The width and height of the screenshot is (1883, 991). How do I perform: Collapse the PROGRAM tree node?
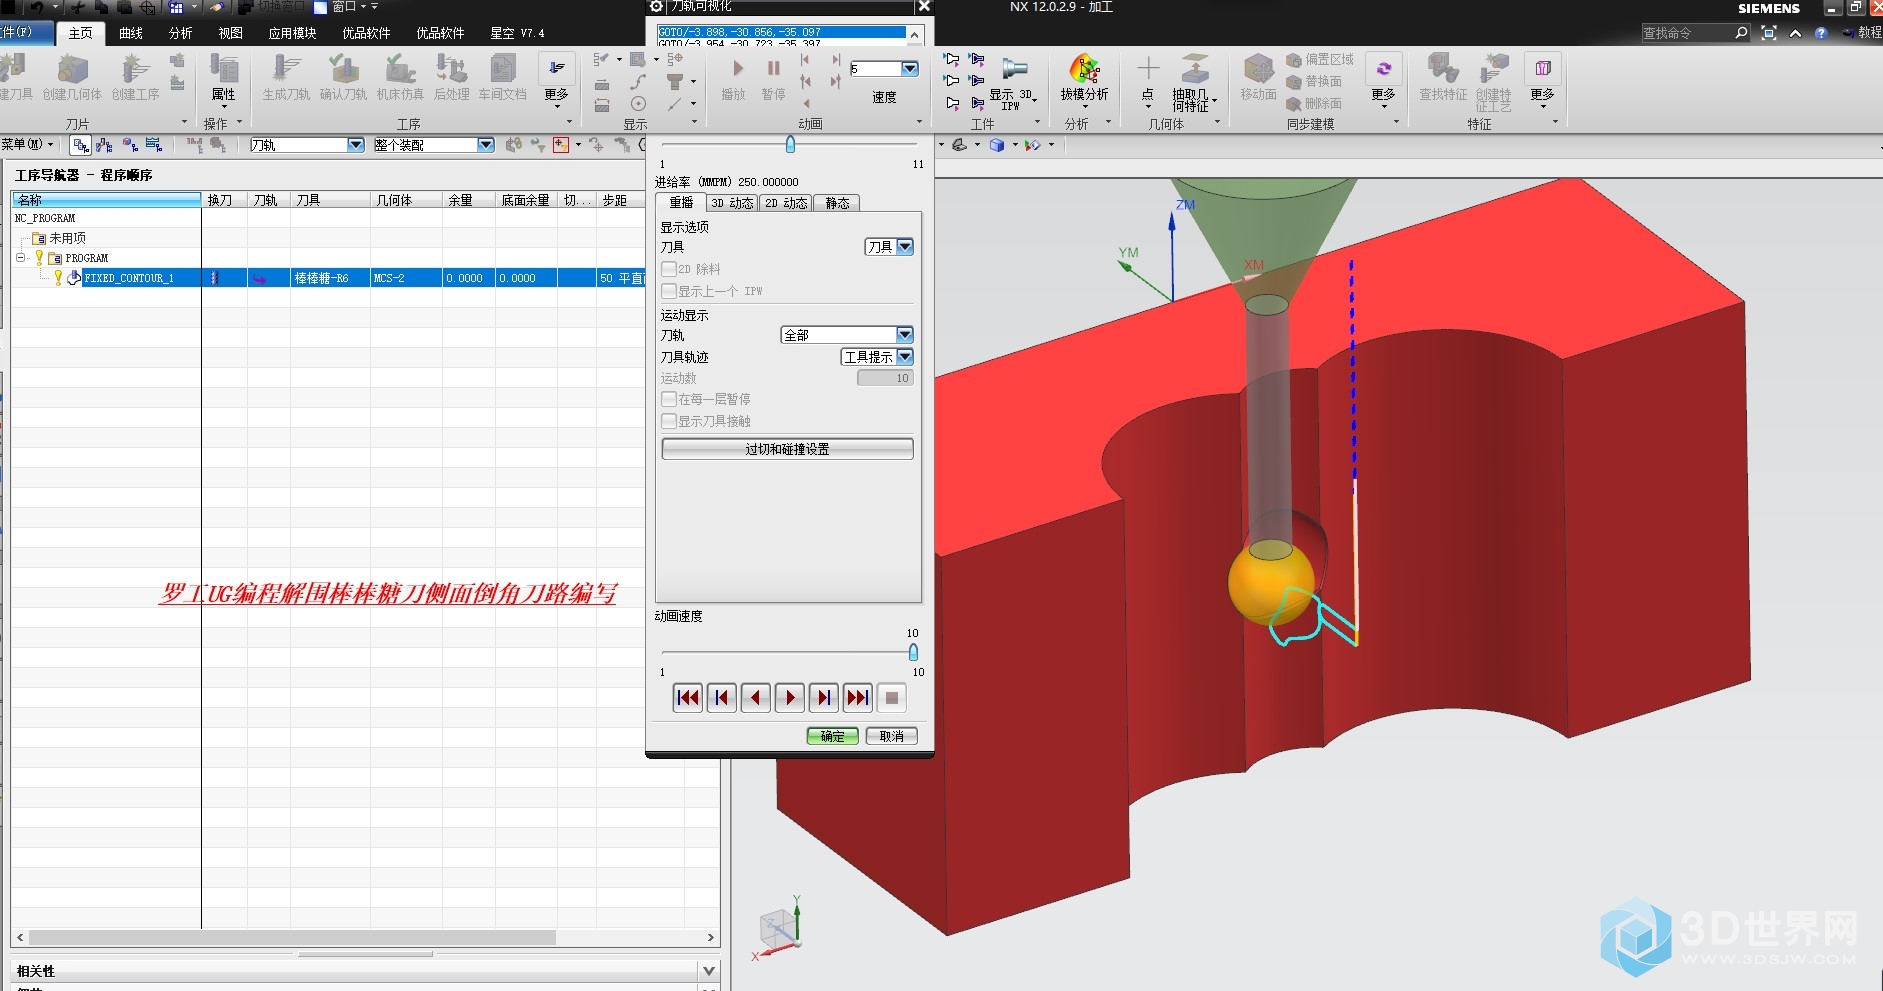tap(20, 258)
